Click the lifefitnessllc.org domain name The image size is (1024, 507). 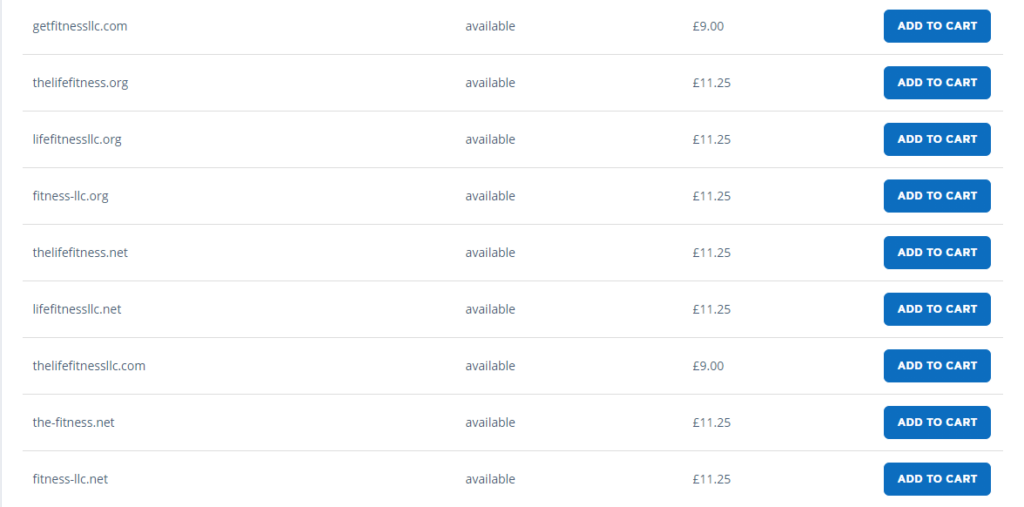click(x=77, y=140)
